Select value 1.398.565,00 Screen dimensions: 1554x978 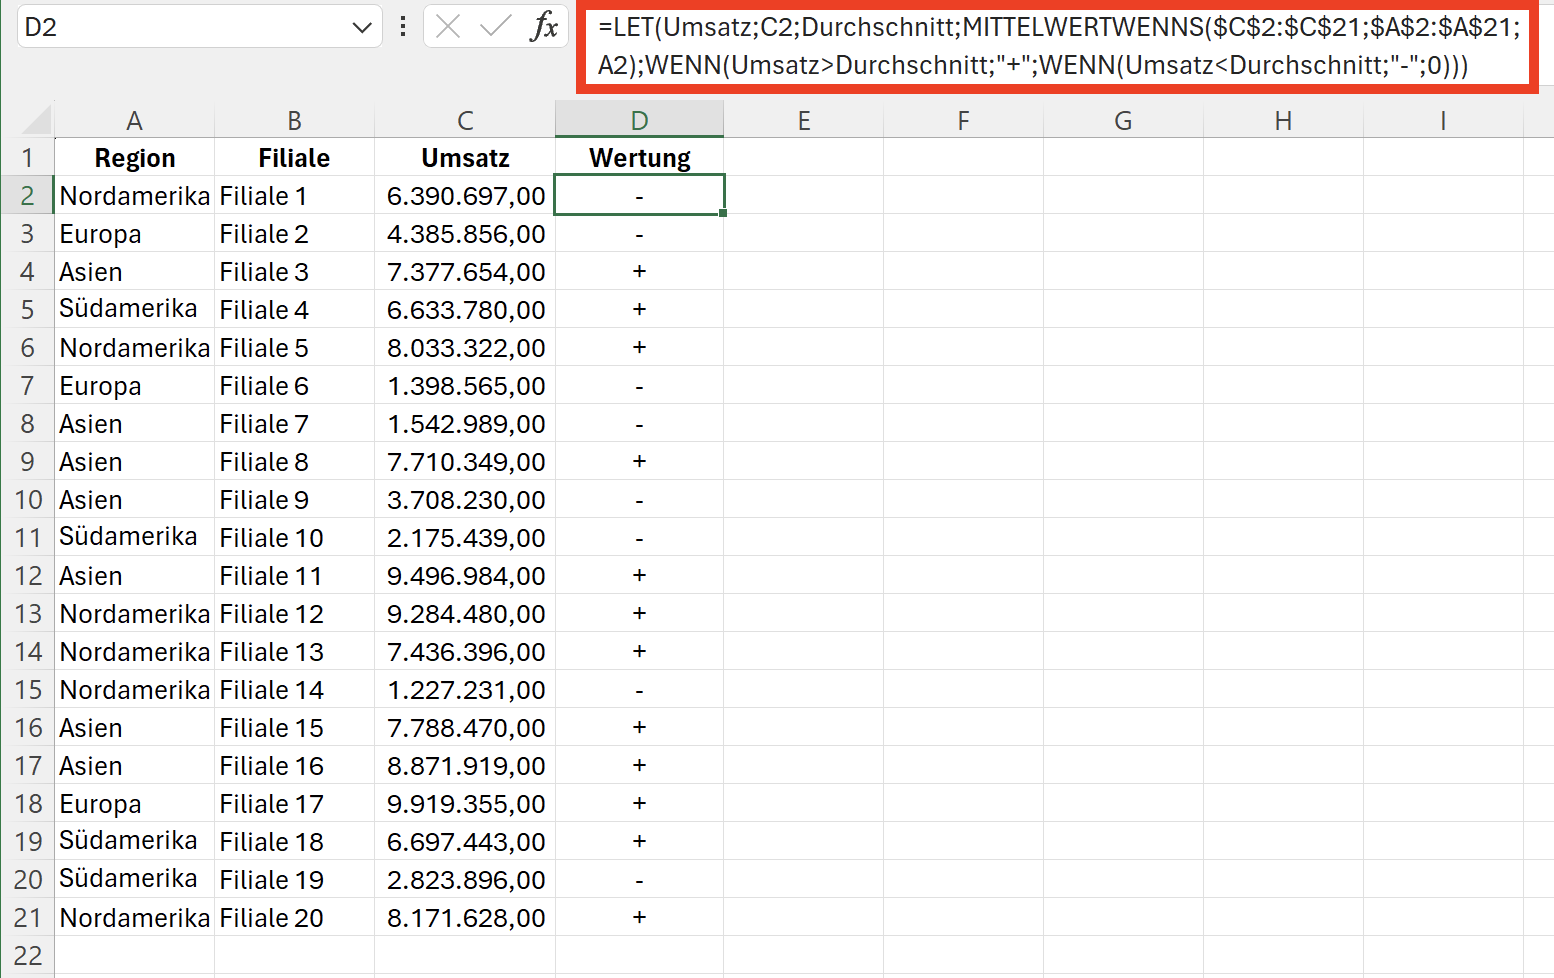(465, 385)
